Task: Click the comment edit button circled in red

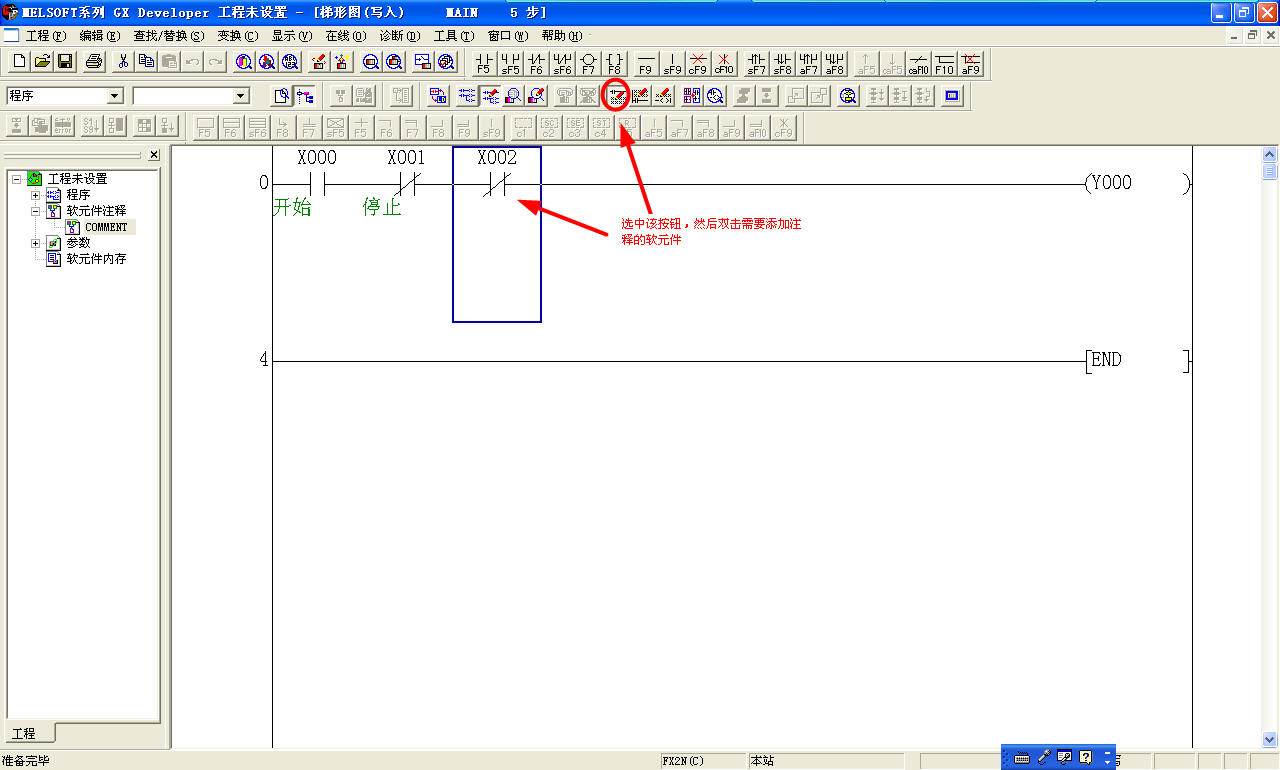Action: point(616,96)
